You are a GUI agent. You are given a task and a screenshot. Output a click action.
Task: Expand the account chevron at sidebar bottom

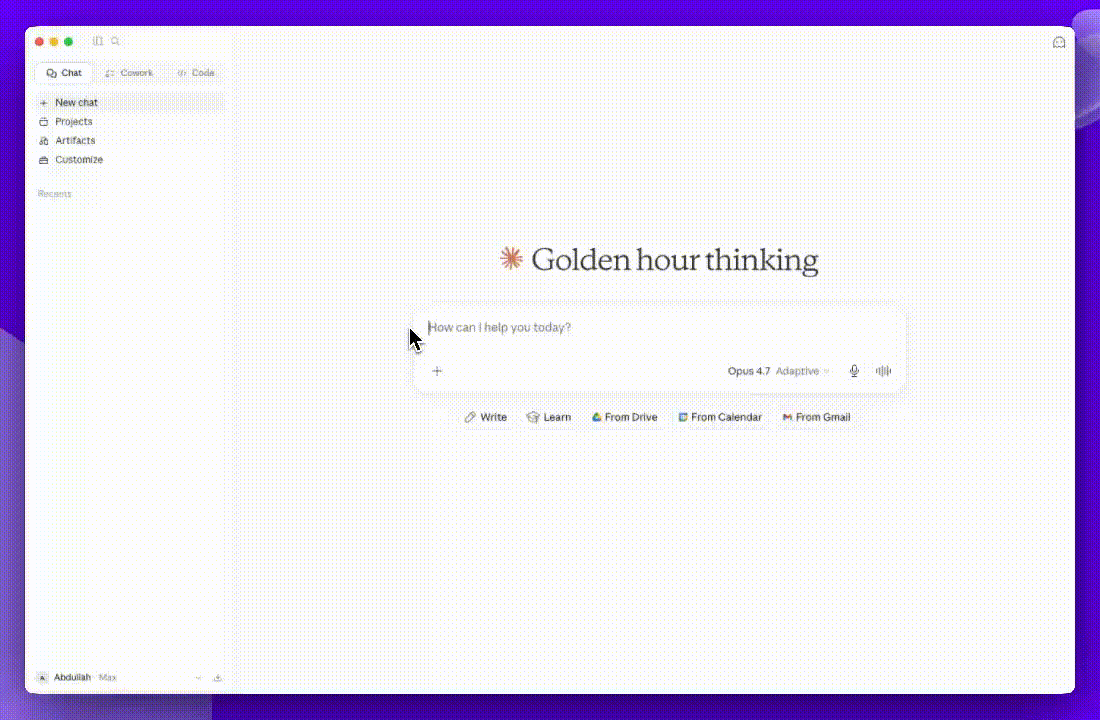click(199, 678)
